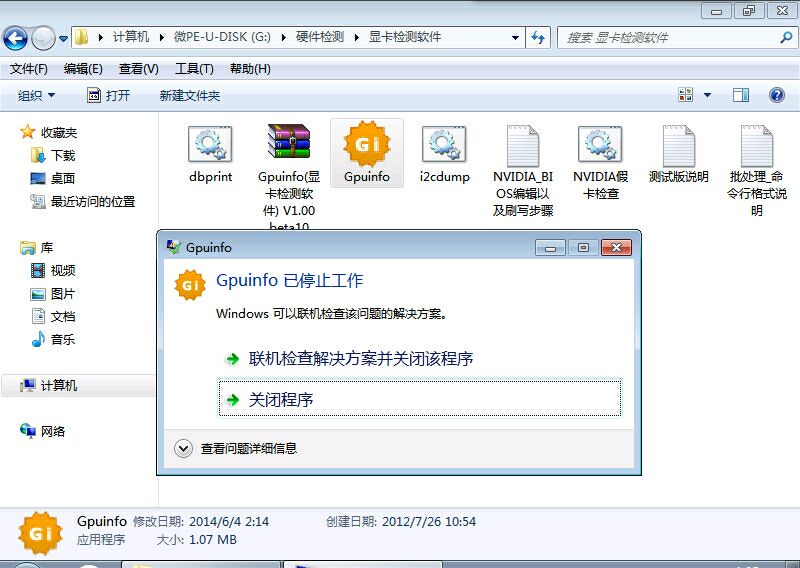Refresh the folder via the address bar button

pos(538,37)
